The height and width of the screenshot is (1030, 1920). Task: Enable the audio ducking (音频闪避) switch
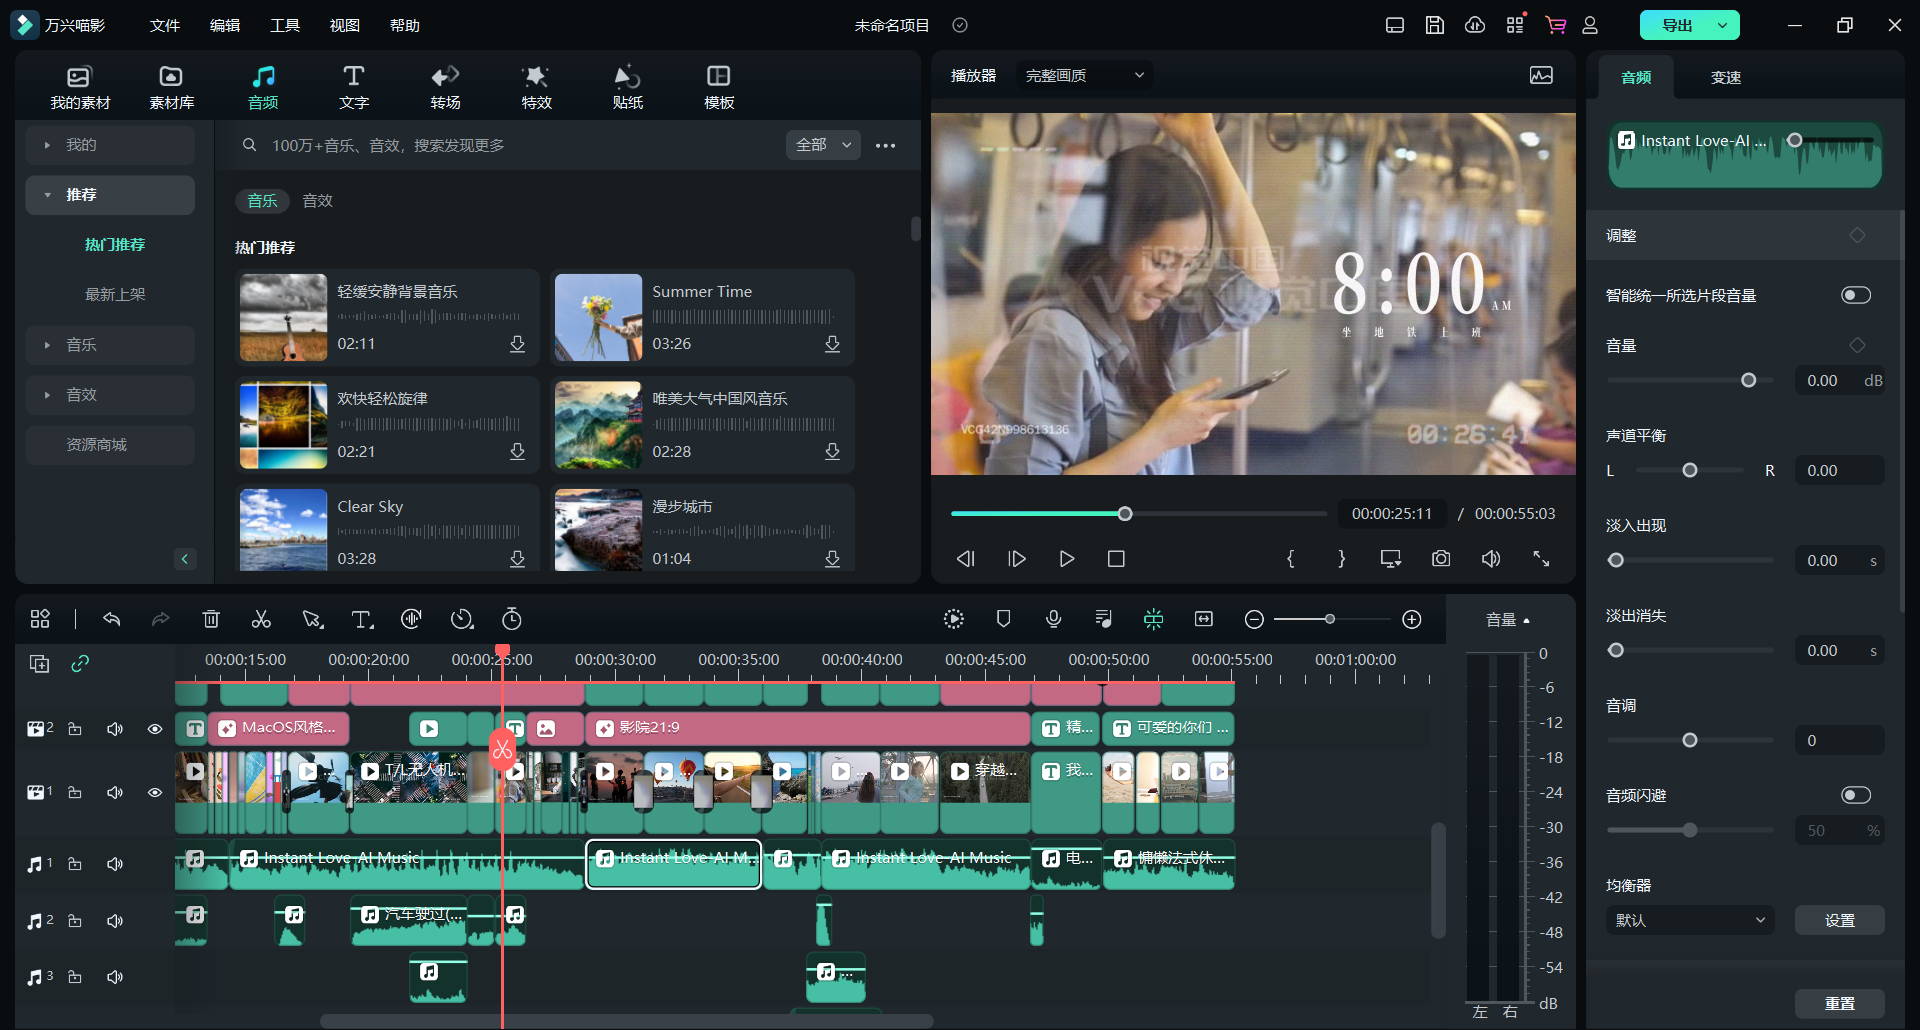click(x=1855, y=795)
